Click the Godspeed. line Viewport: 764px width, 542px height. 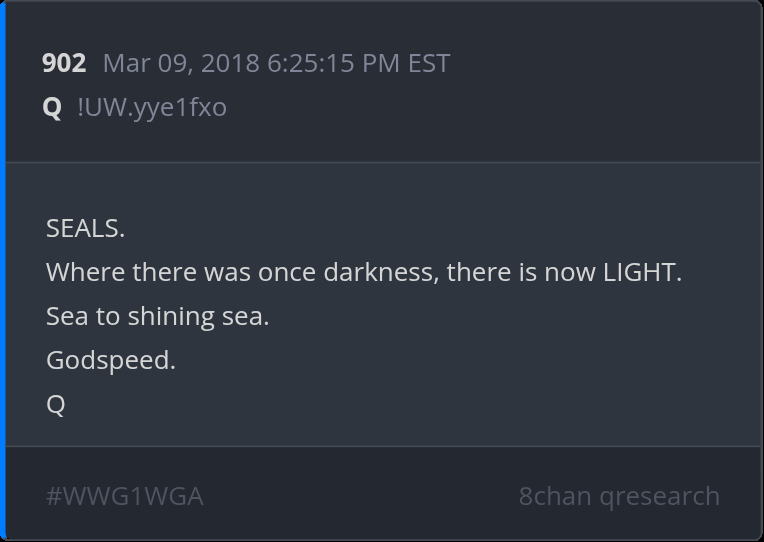tap(110, 360)
